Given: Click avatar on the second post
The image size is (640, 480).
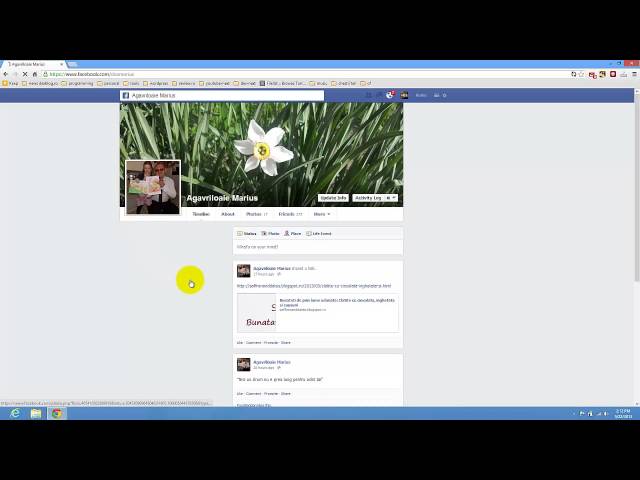Looking at the screenshot, I should coord(244,364).
